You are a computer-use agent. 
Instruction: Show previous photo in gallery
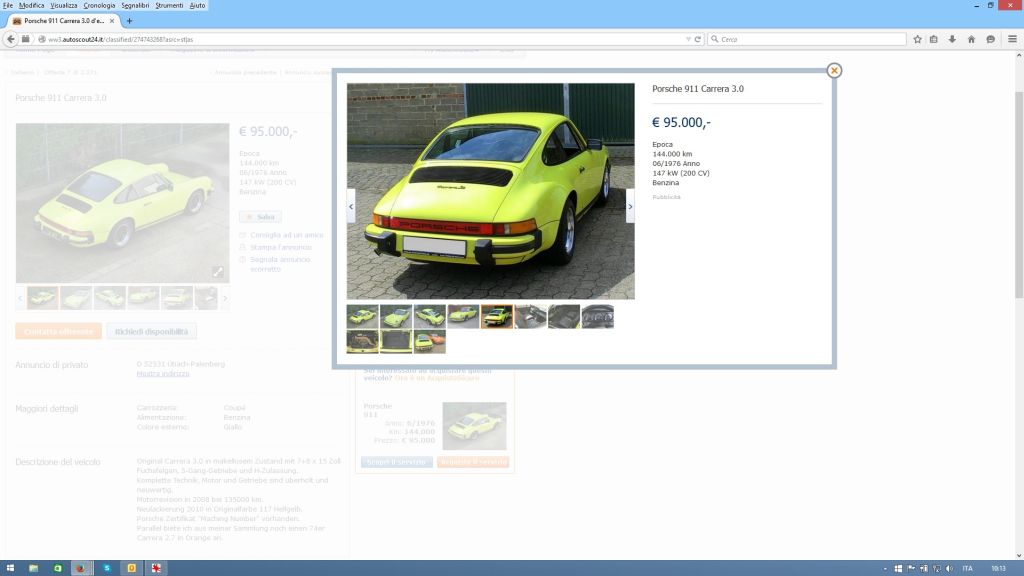point(351,206)
